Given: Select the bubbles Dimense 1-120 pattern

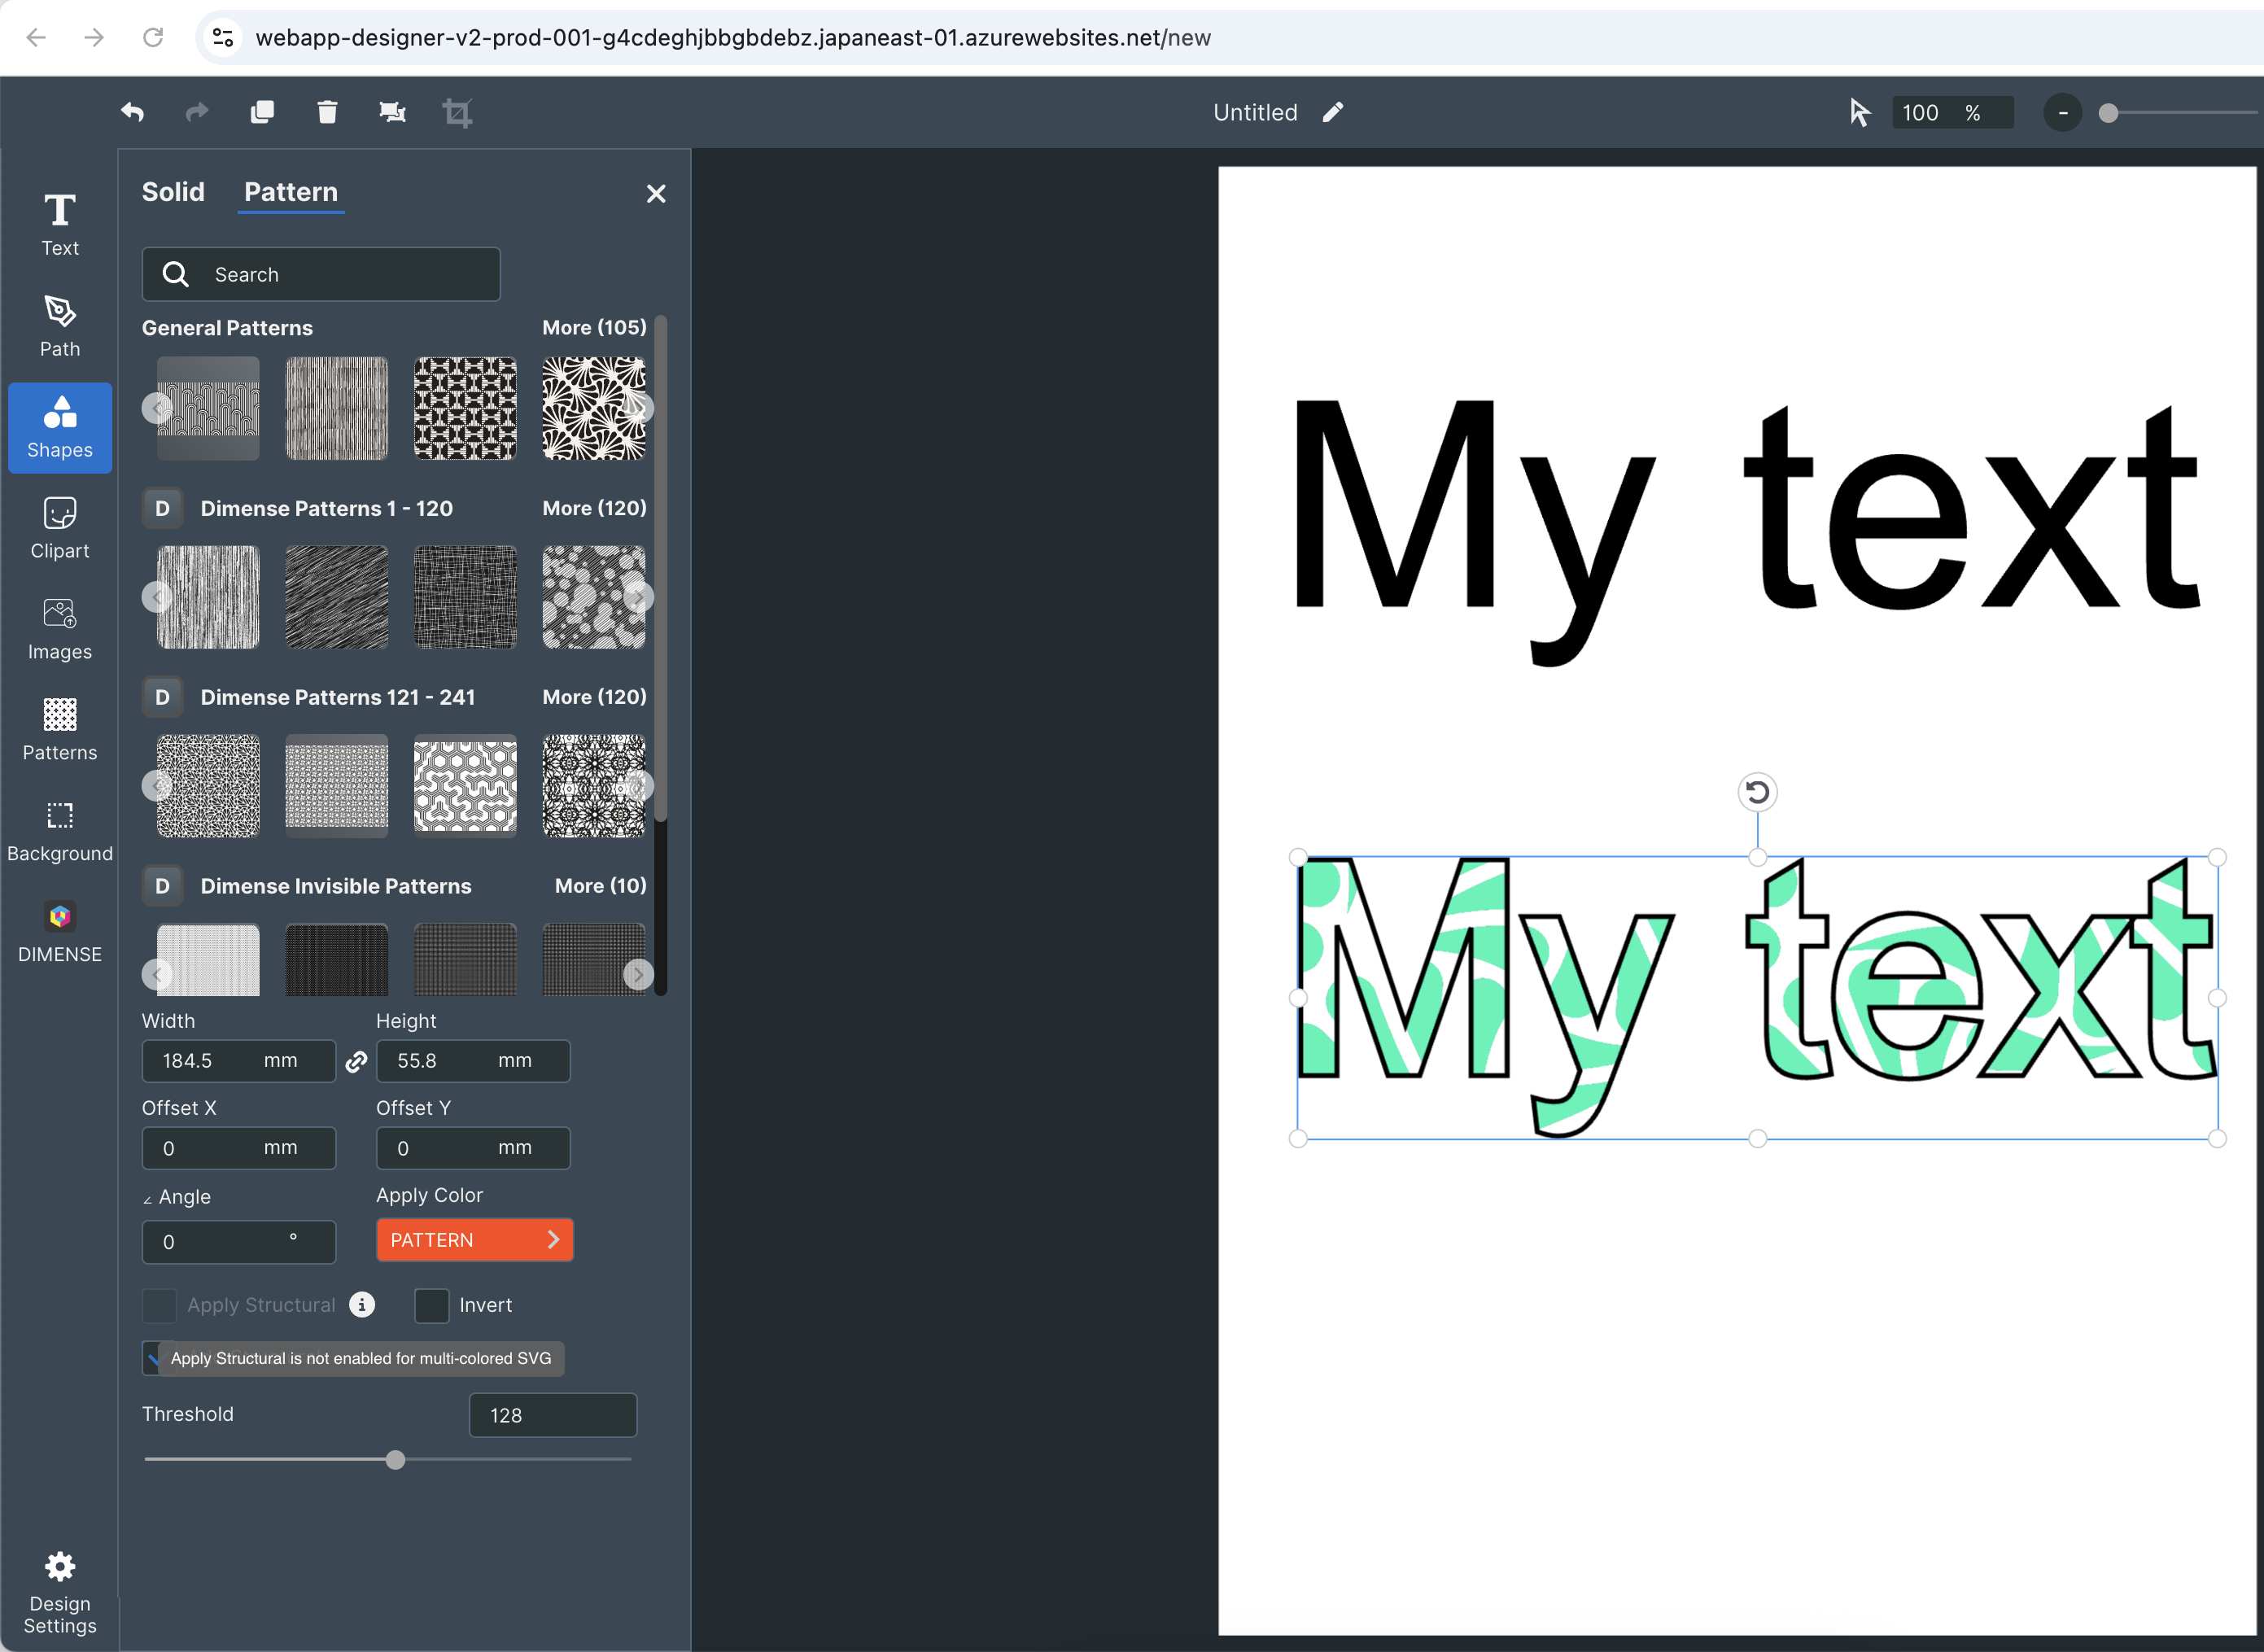Looking at the screenshot, I should pos(594,597).
